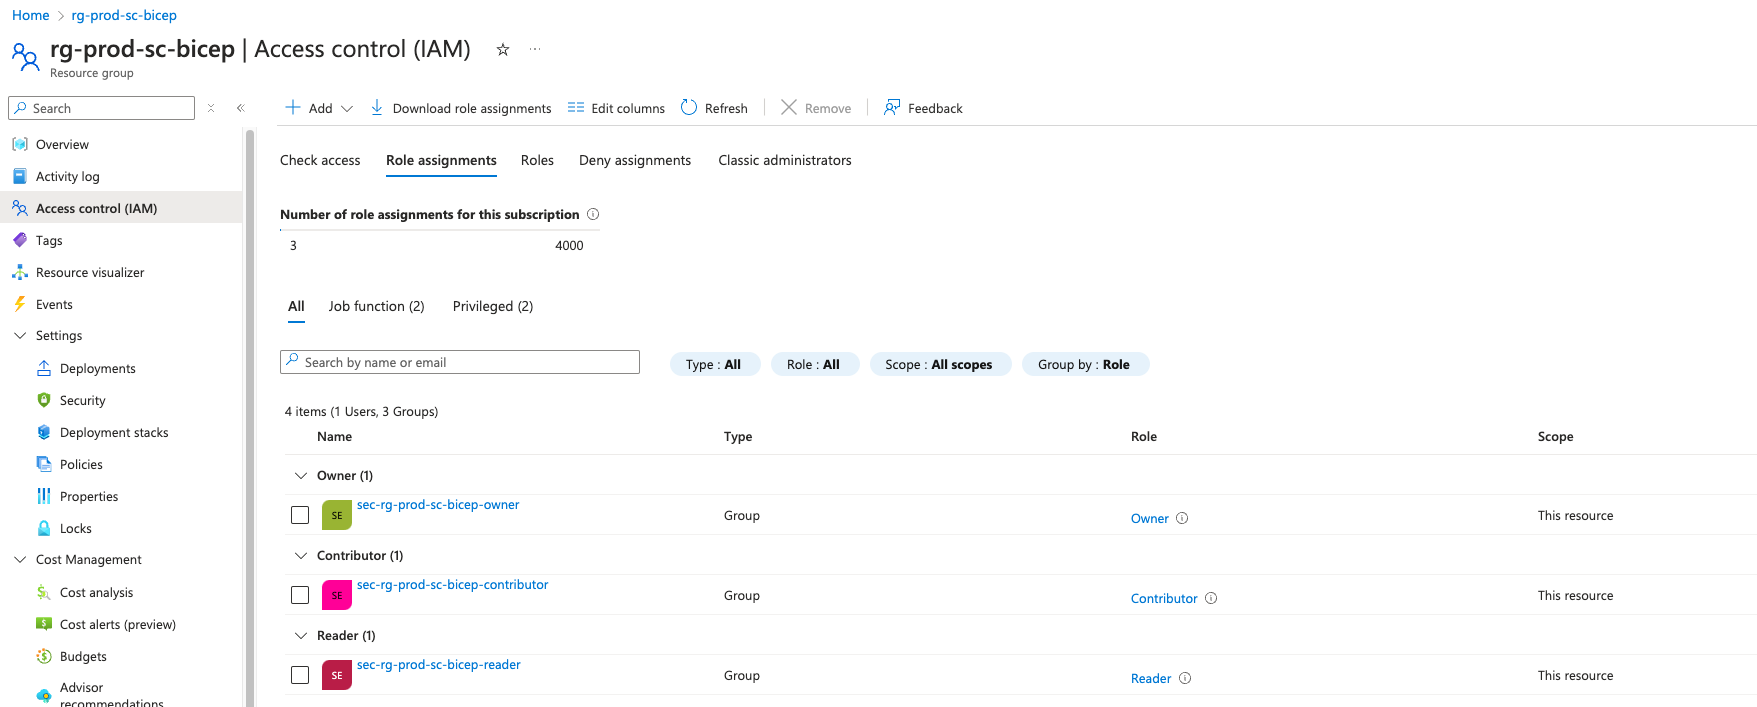Collapse the sidebar using the double chevron icon
1757x707 pixels.
point(240,108)
